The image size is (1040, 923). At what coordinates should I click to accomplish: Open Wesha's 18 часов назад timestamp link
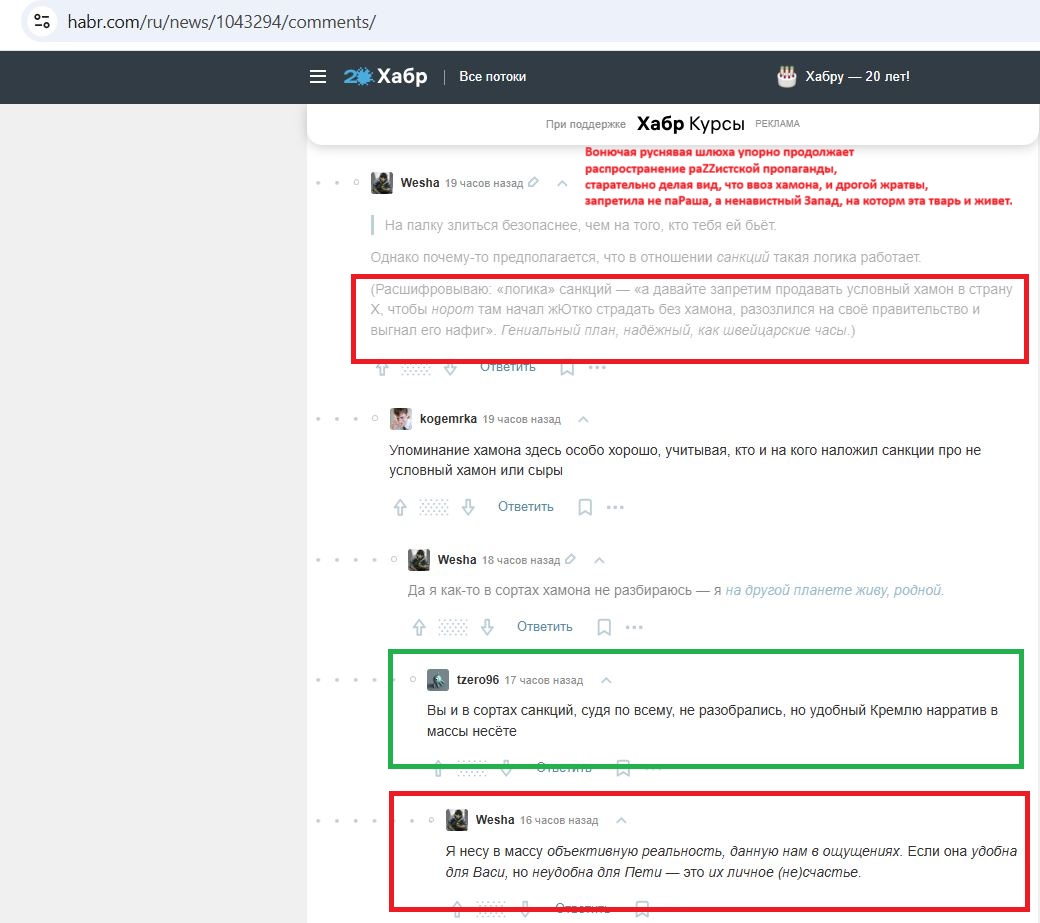[x=521, y=560]
